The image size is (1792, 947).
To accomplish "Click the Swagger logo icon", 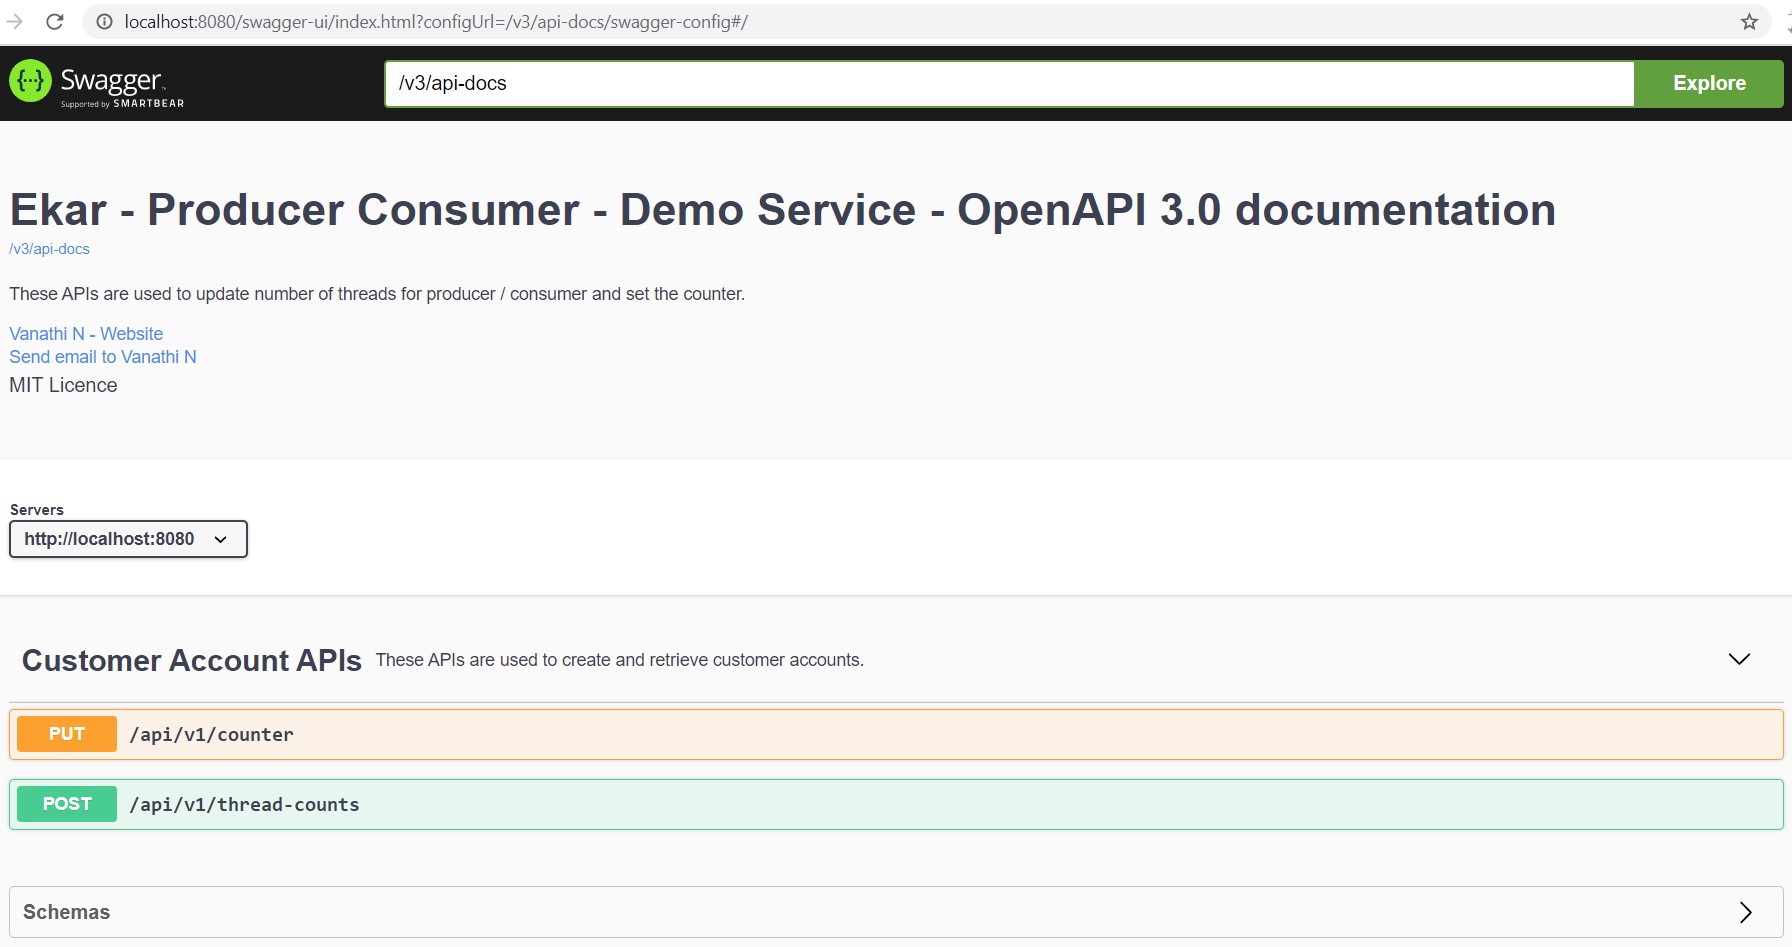I will pos(30,82).
